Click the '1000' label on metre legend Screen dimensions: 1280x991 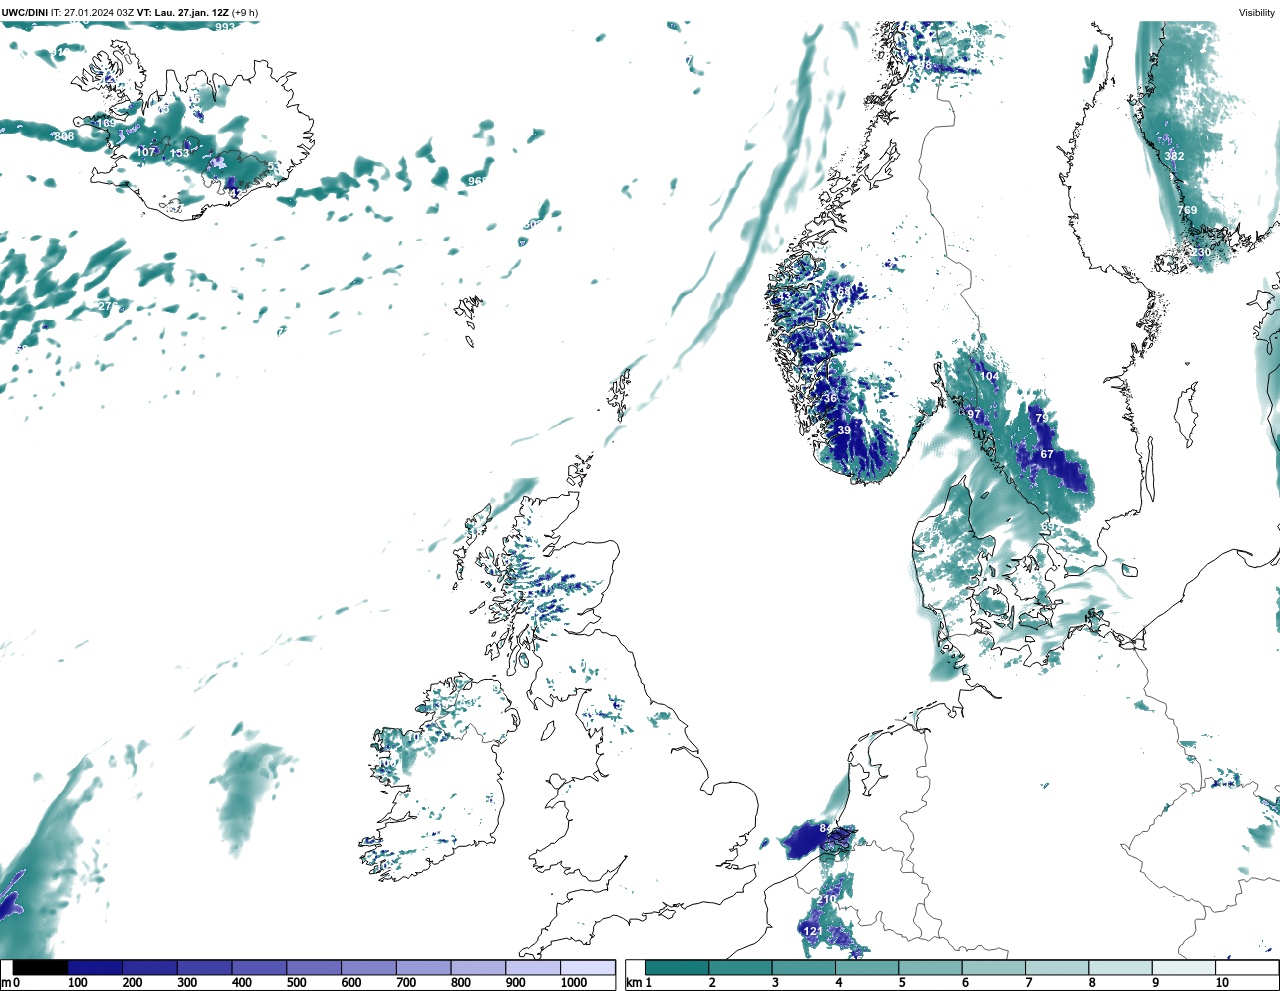tap(574, 983)
